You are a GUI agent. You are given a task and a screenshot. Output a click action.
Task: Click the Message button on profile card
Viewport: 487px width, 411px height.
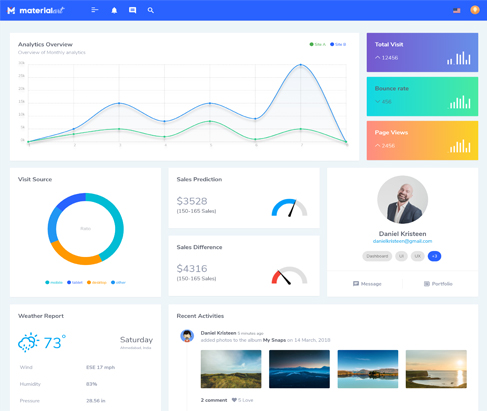pyautogui.click(x=367, y=284)
